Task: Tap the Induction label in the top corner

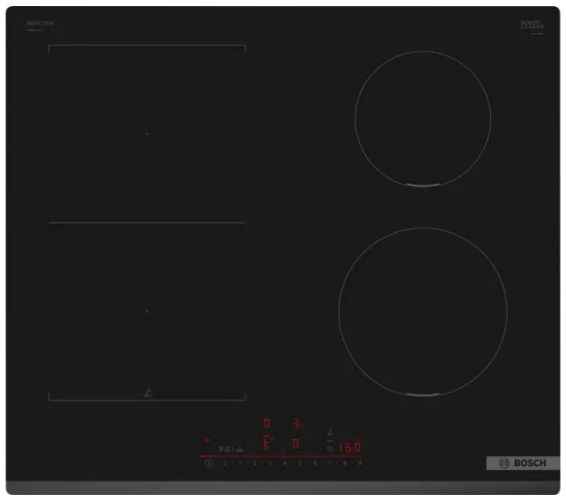Action: tap(40, 23)
